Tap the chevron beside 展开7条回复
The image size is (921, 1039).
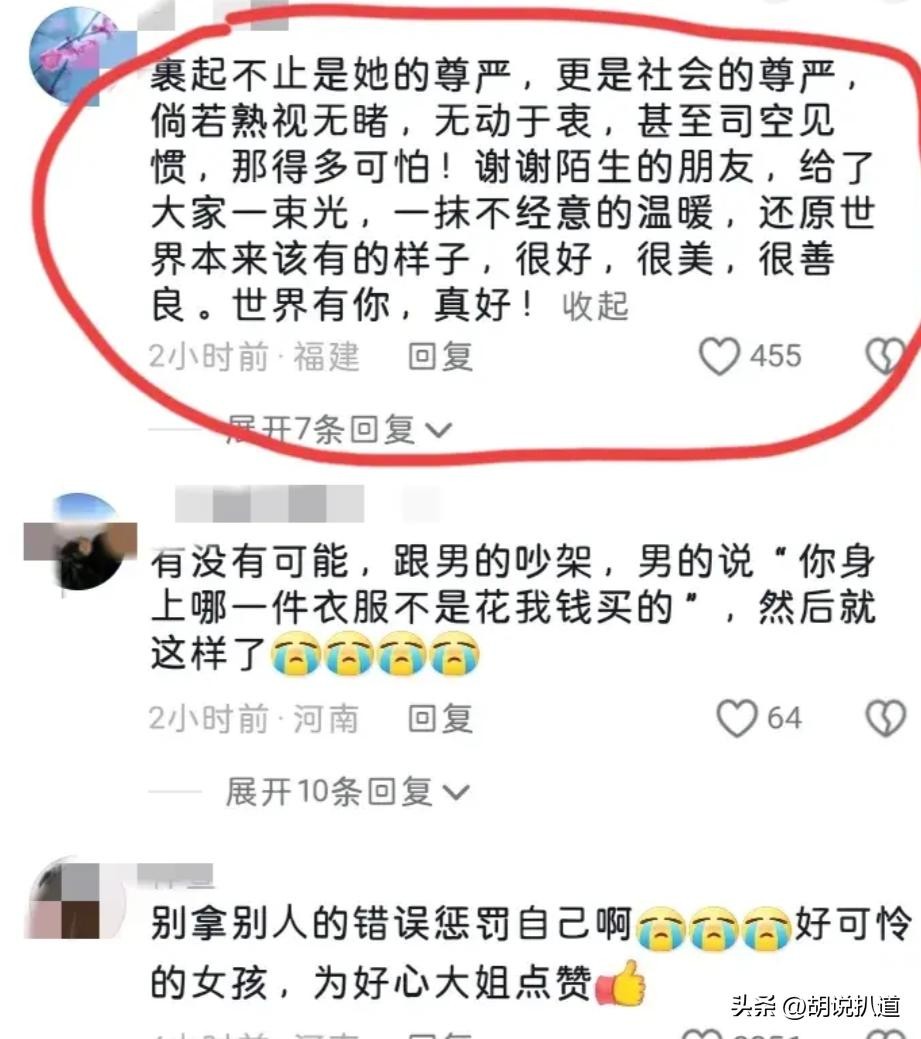click(x=438, y=431)
